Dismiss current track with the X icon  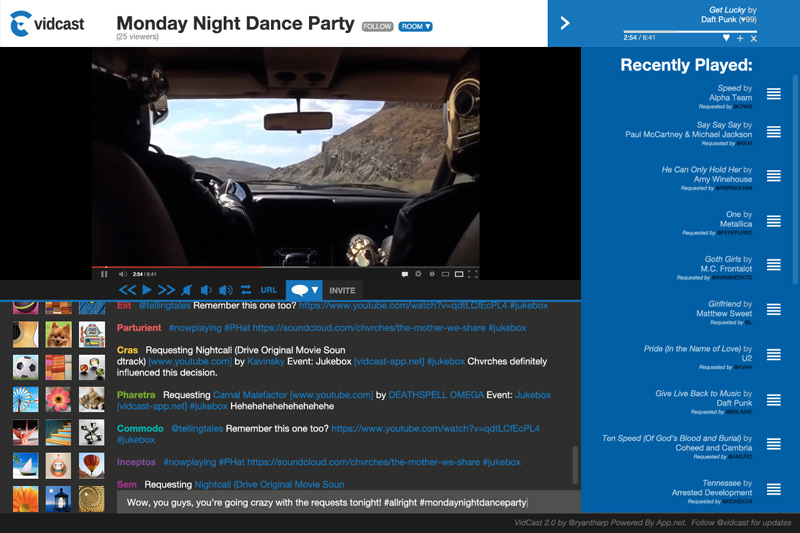point(754,38)
